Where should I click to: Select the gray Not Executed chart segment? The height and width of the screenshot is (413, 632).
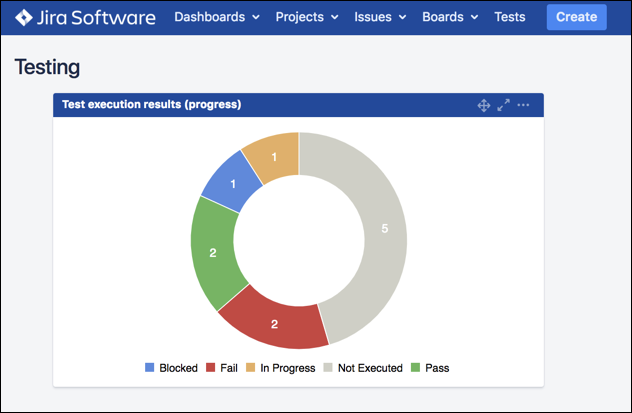(x=385, y=228)
